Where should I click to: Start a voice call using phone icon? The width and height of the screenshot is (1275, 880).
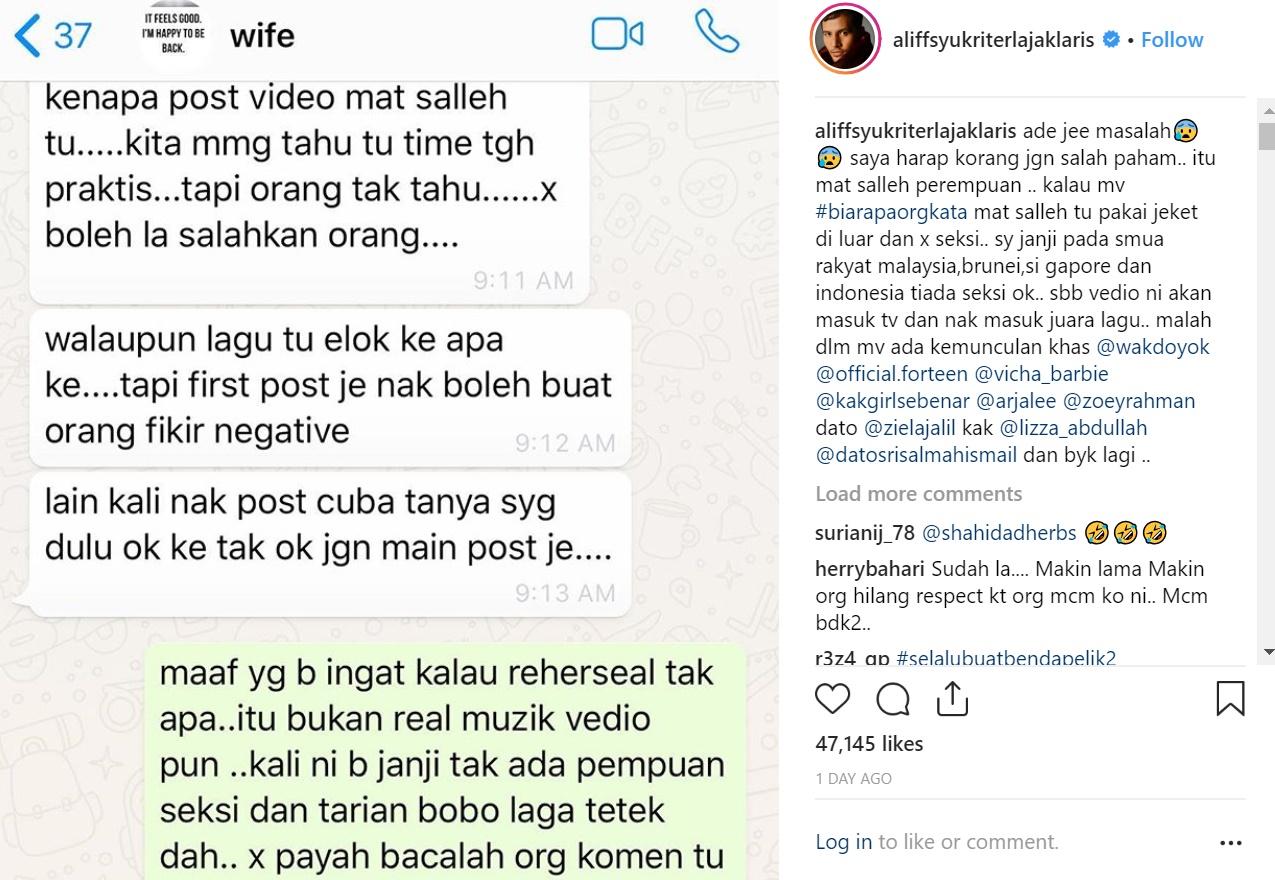pos(716,33)
